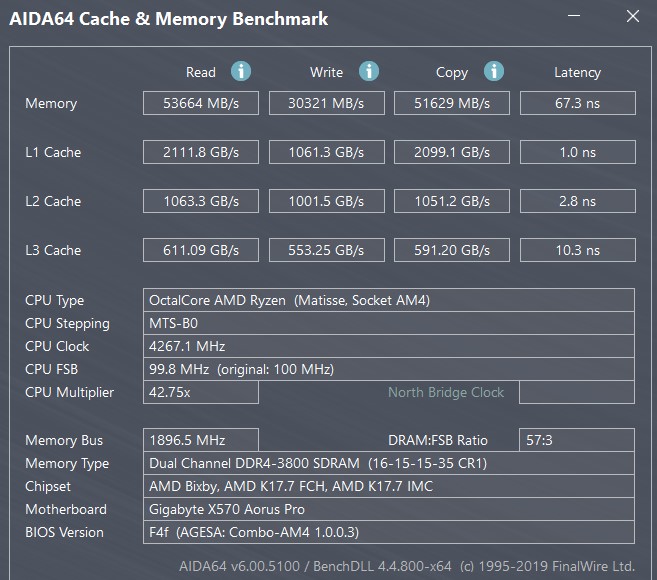Click the CPU Multiplier 42.75x field

[201, 392]
